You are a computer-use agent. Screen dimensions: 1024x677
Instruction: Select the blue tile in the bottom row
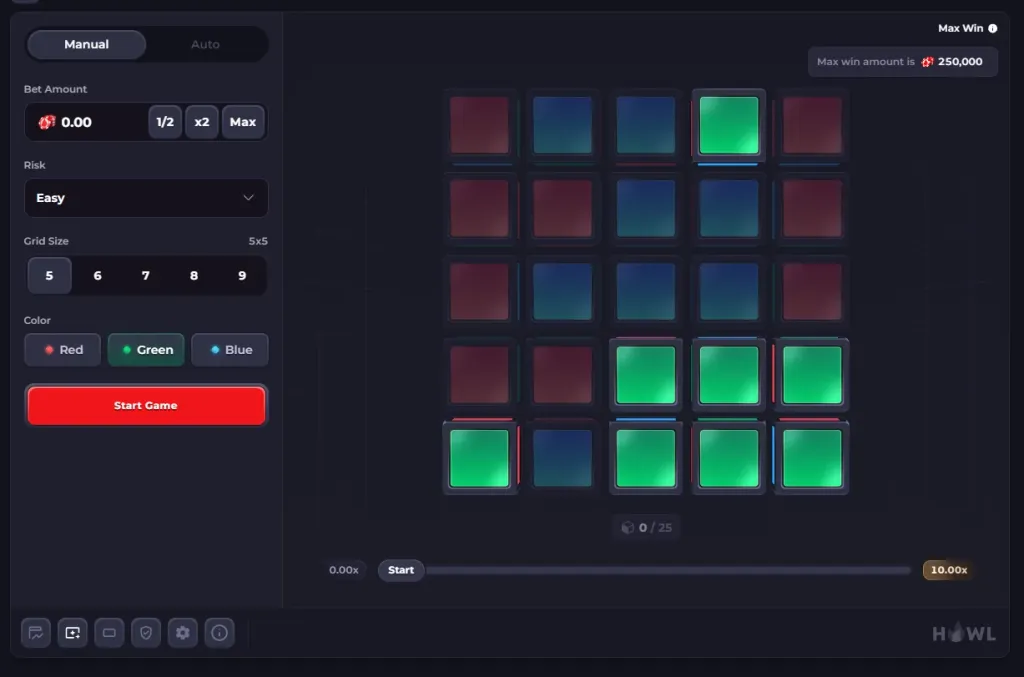click(562, 458)
